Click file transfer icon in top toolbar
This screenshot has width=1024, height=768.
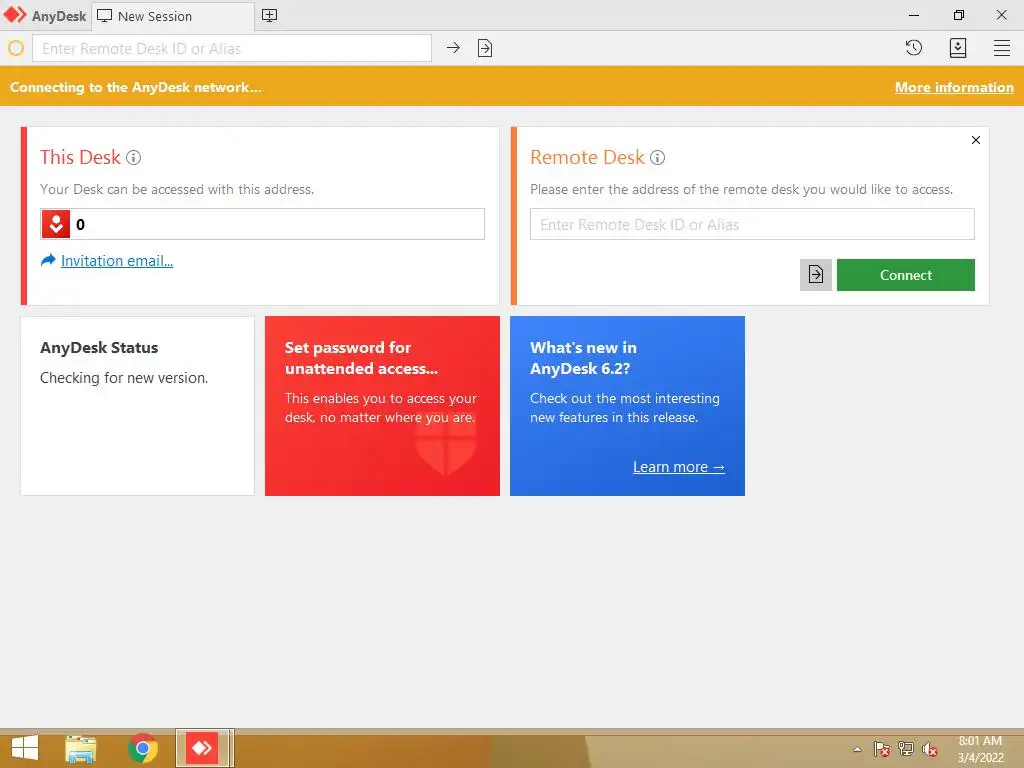pos(485,48)
